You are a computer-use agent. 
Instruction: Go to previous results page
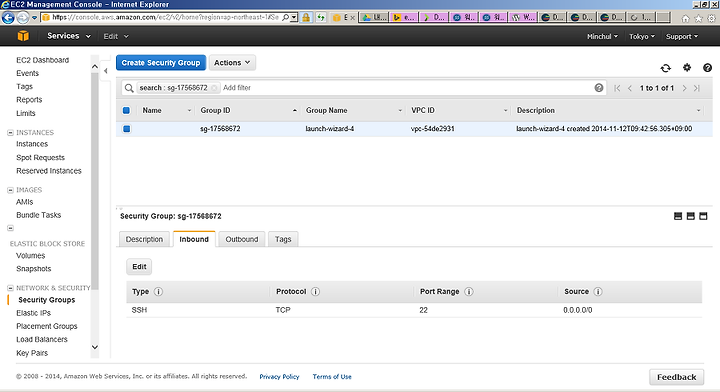[630, 88]
